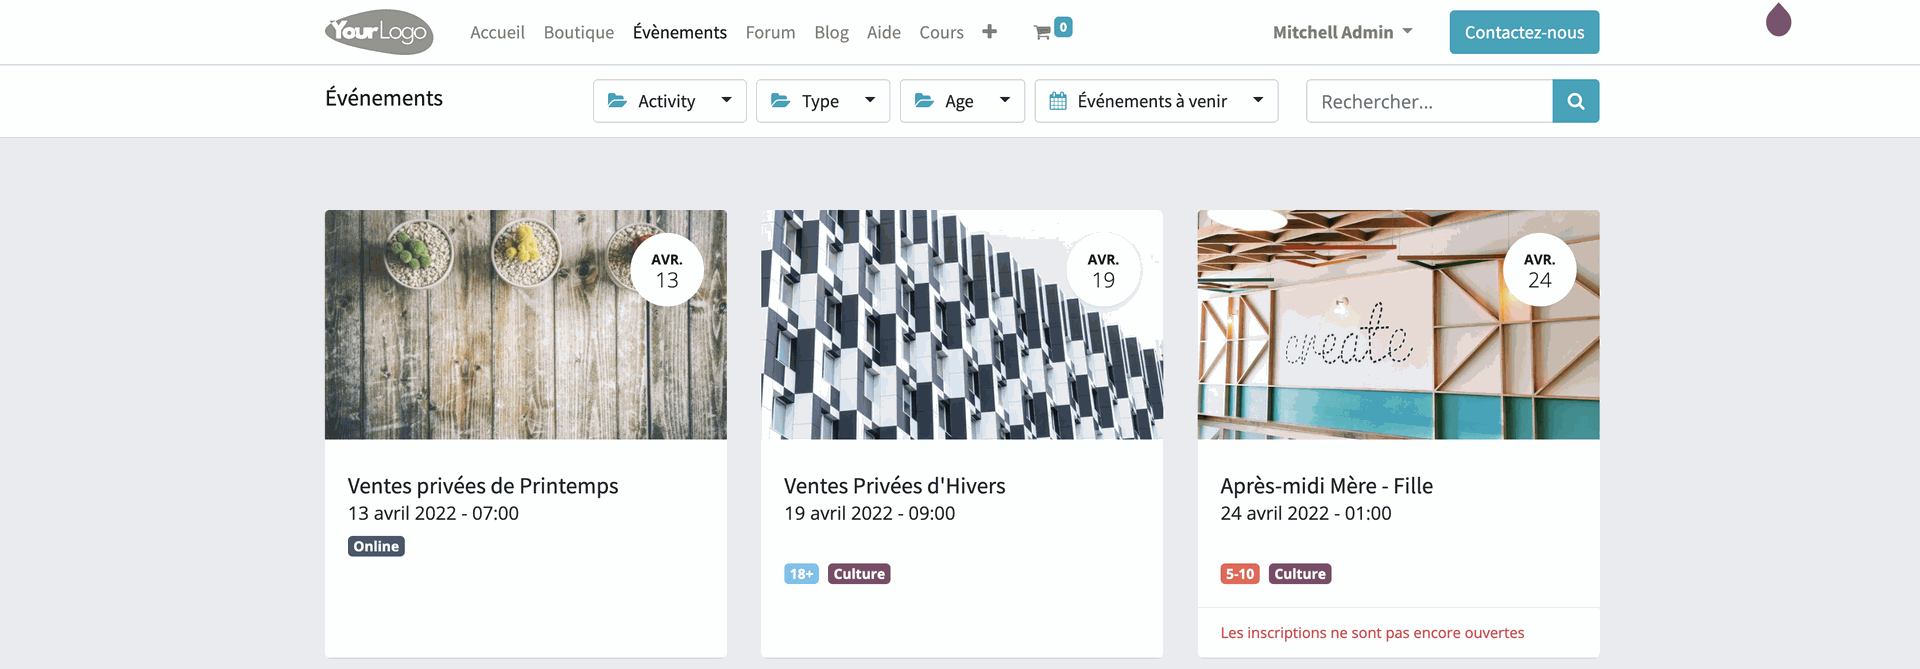This screenshot has height=669, width=1920.
Task: Click the plus icon in the navigation bar
Action: click(x=989, y=32)
